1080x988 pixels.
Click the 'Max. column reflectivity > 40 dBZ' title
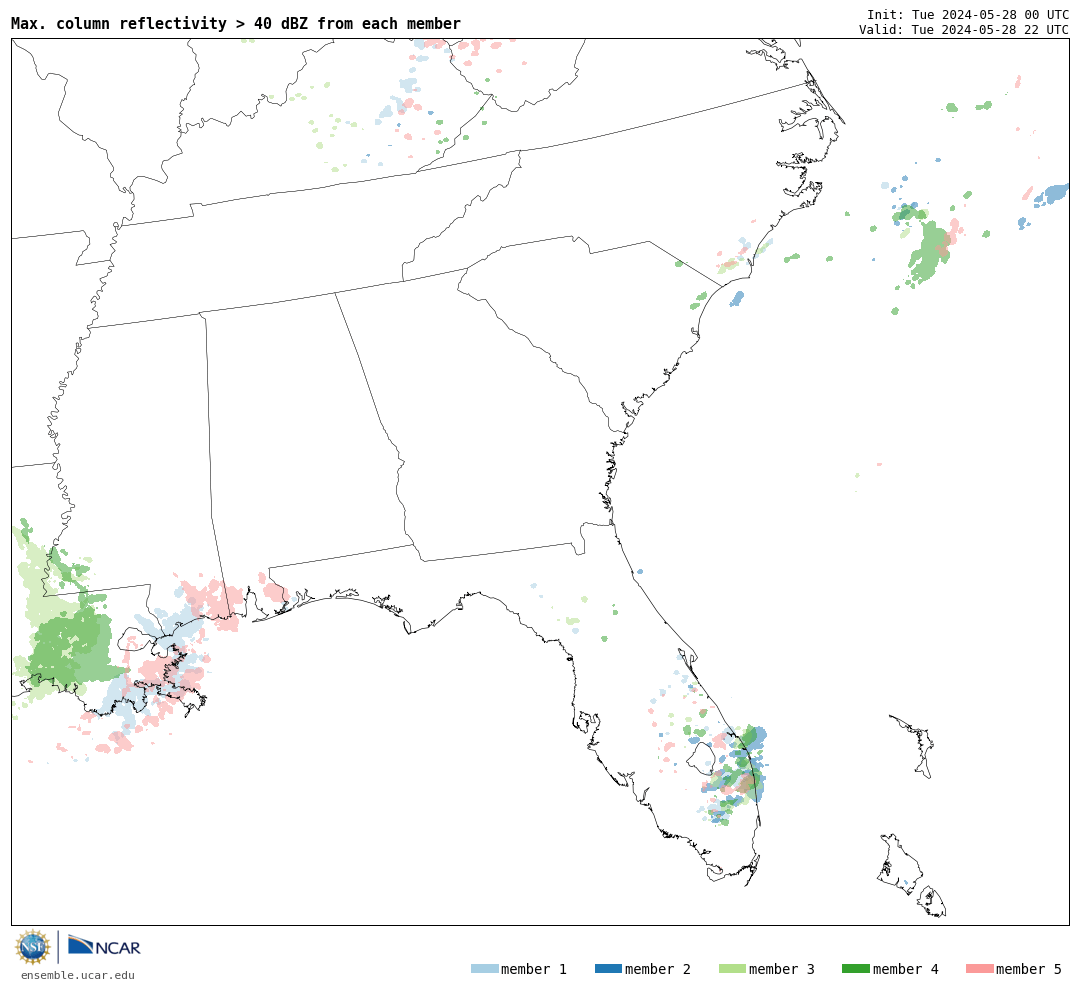236,23
